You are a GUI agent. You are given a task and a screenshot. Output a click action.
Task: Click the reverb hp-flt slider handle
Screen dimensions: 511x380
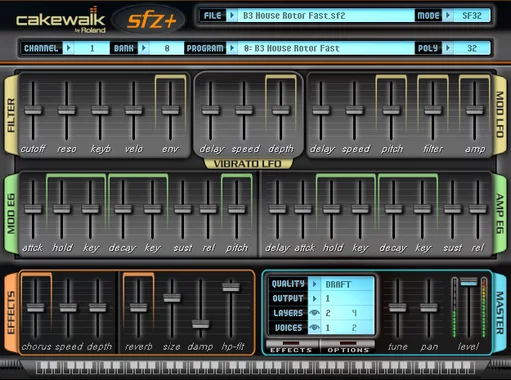231,287
